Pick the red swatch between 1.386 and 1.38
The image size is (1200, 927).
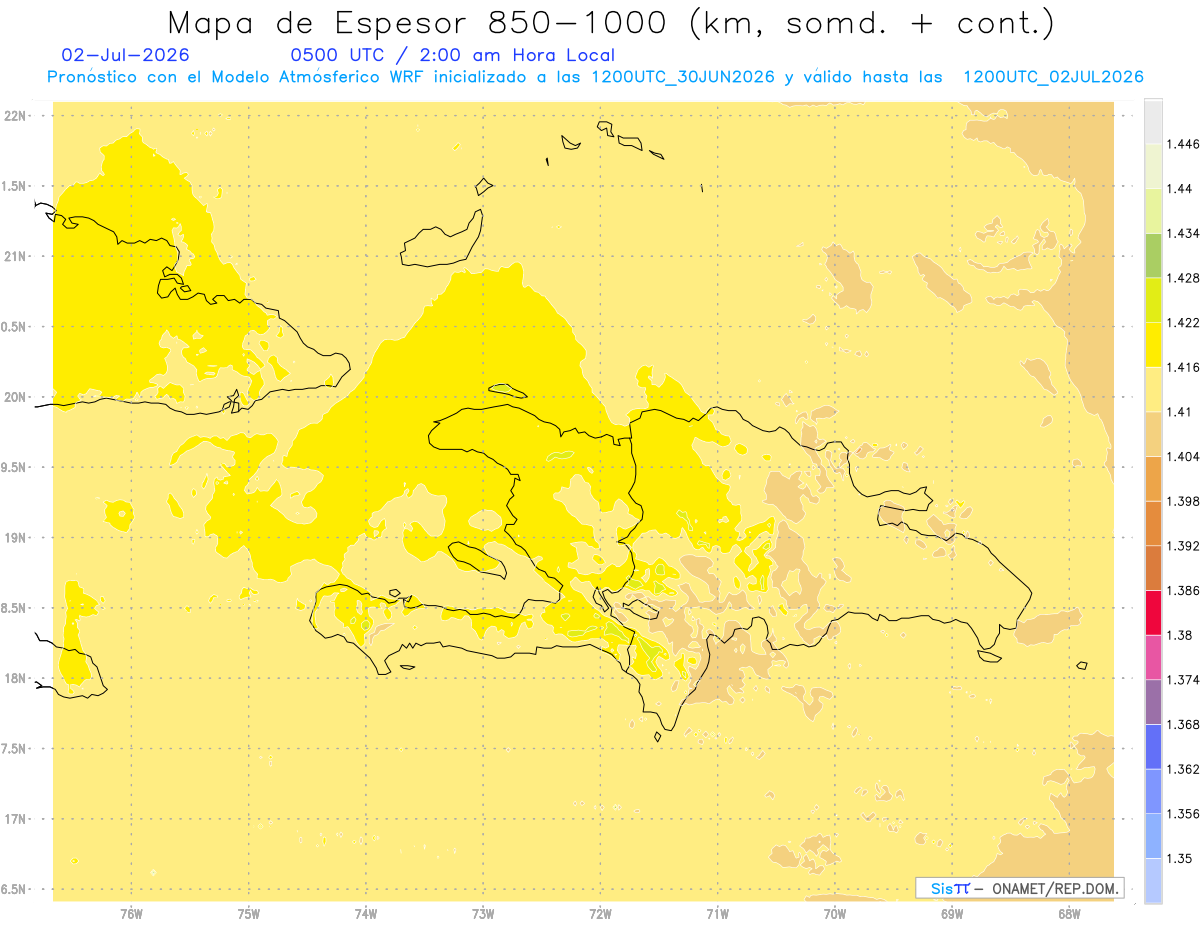(x=1153, y=613)
